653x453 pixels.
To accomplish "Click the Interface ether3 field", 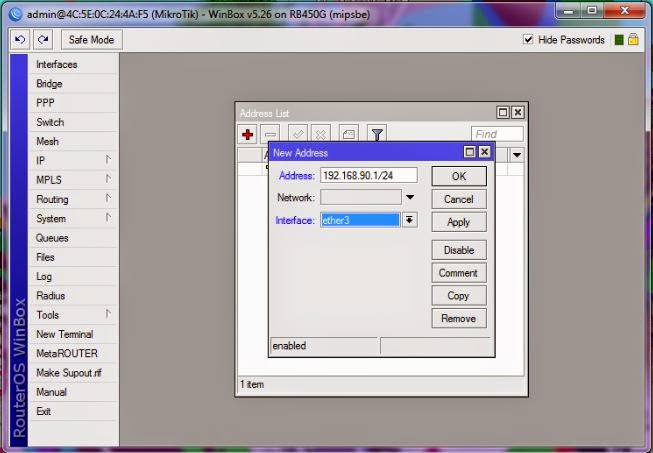I will (x=360, y=220).
